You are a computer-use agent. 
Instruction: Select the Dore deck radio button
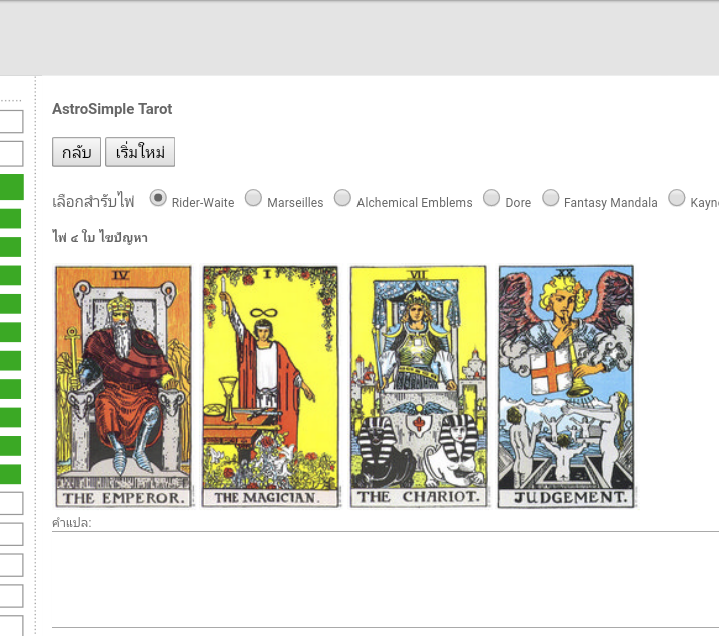492,198
